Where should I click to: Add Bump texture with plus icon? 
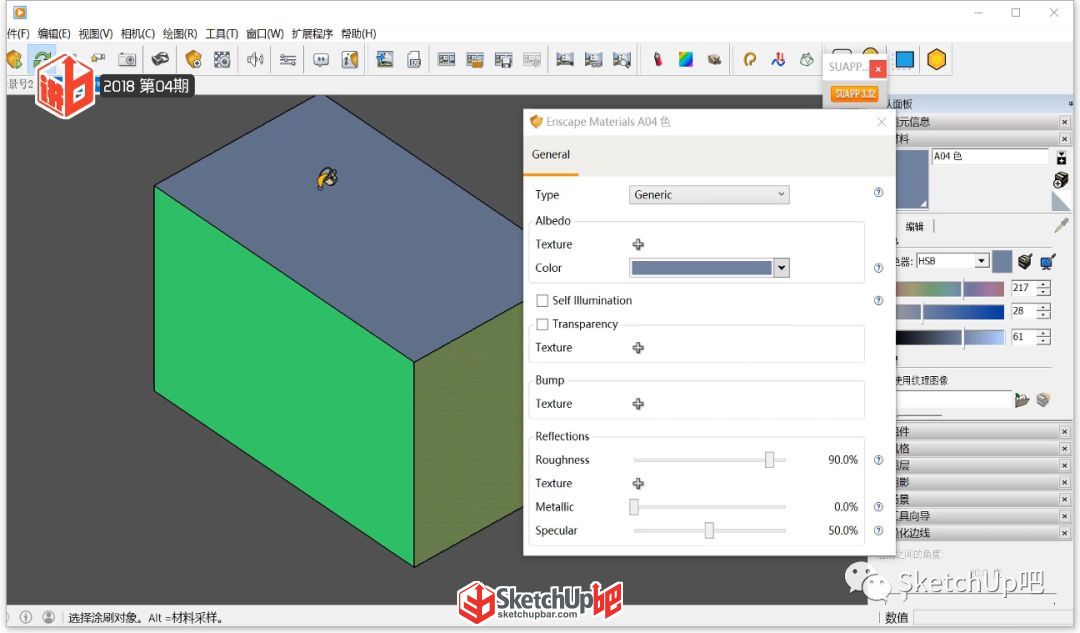638,404
